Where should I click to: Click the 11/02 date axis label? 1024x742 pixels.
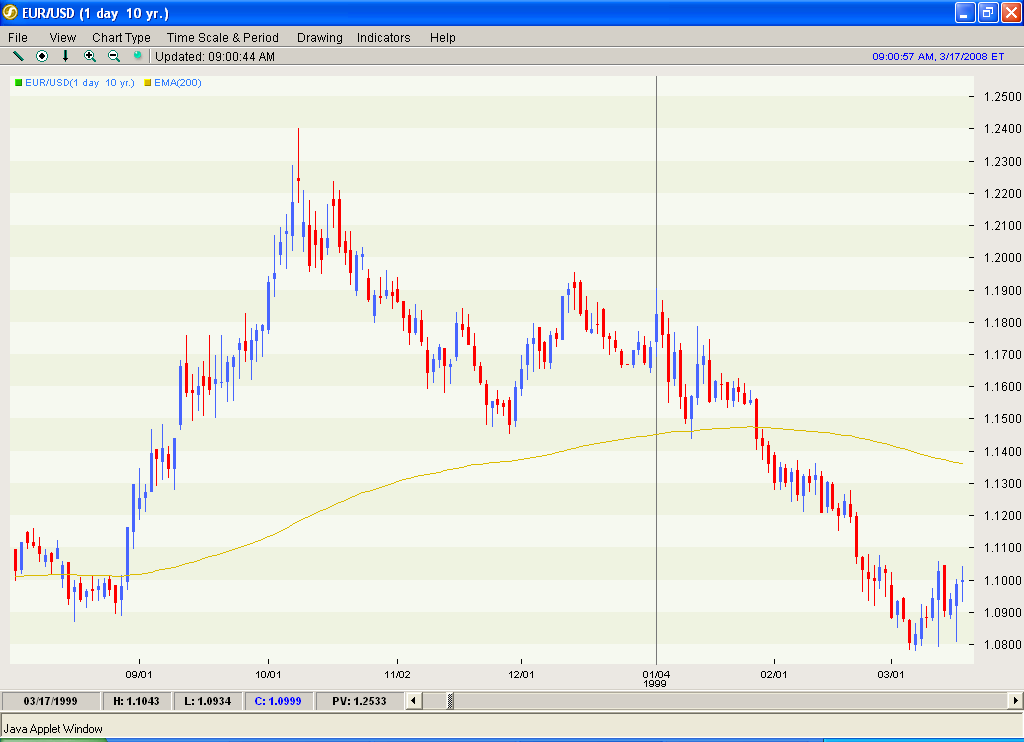(397, 675)
